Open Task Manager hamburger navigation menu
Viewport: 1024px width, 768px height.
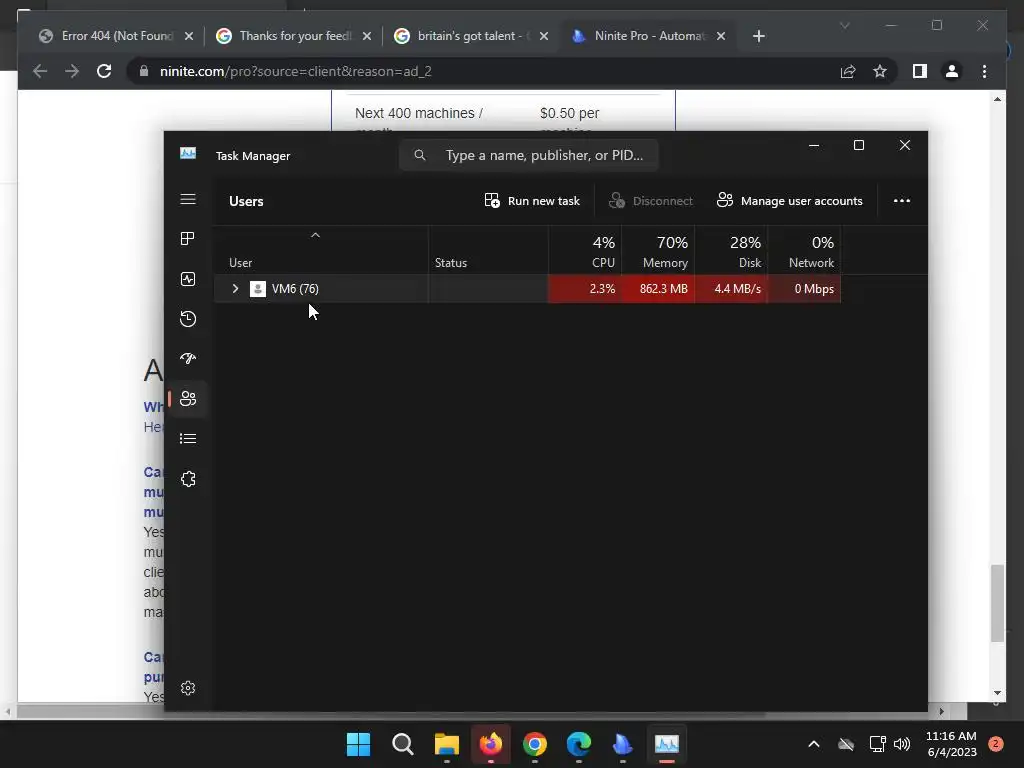pyautogui.click(x=188, y=199)
